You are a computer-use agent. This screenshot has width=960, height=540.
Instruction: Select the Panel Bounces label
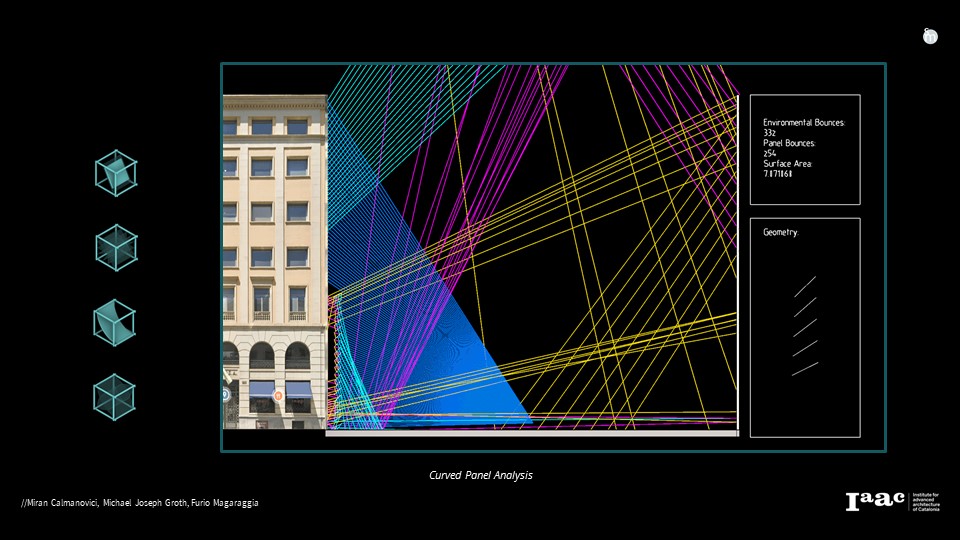pyautogui.click(x=789, y=143)
